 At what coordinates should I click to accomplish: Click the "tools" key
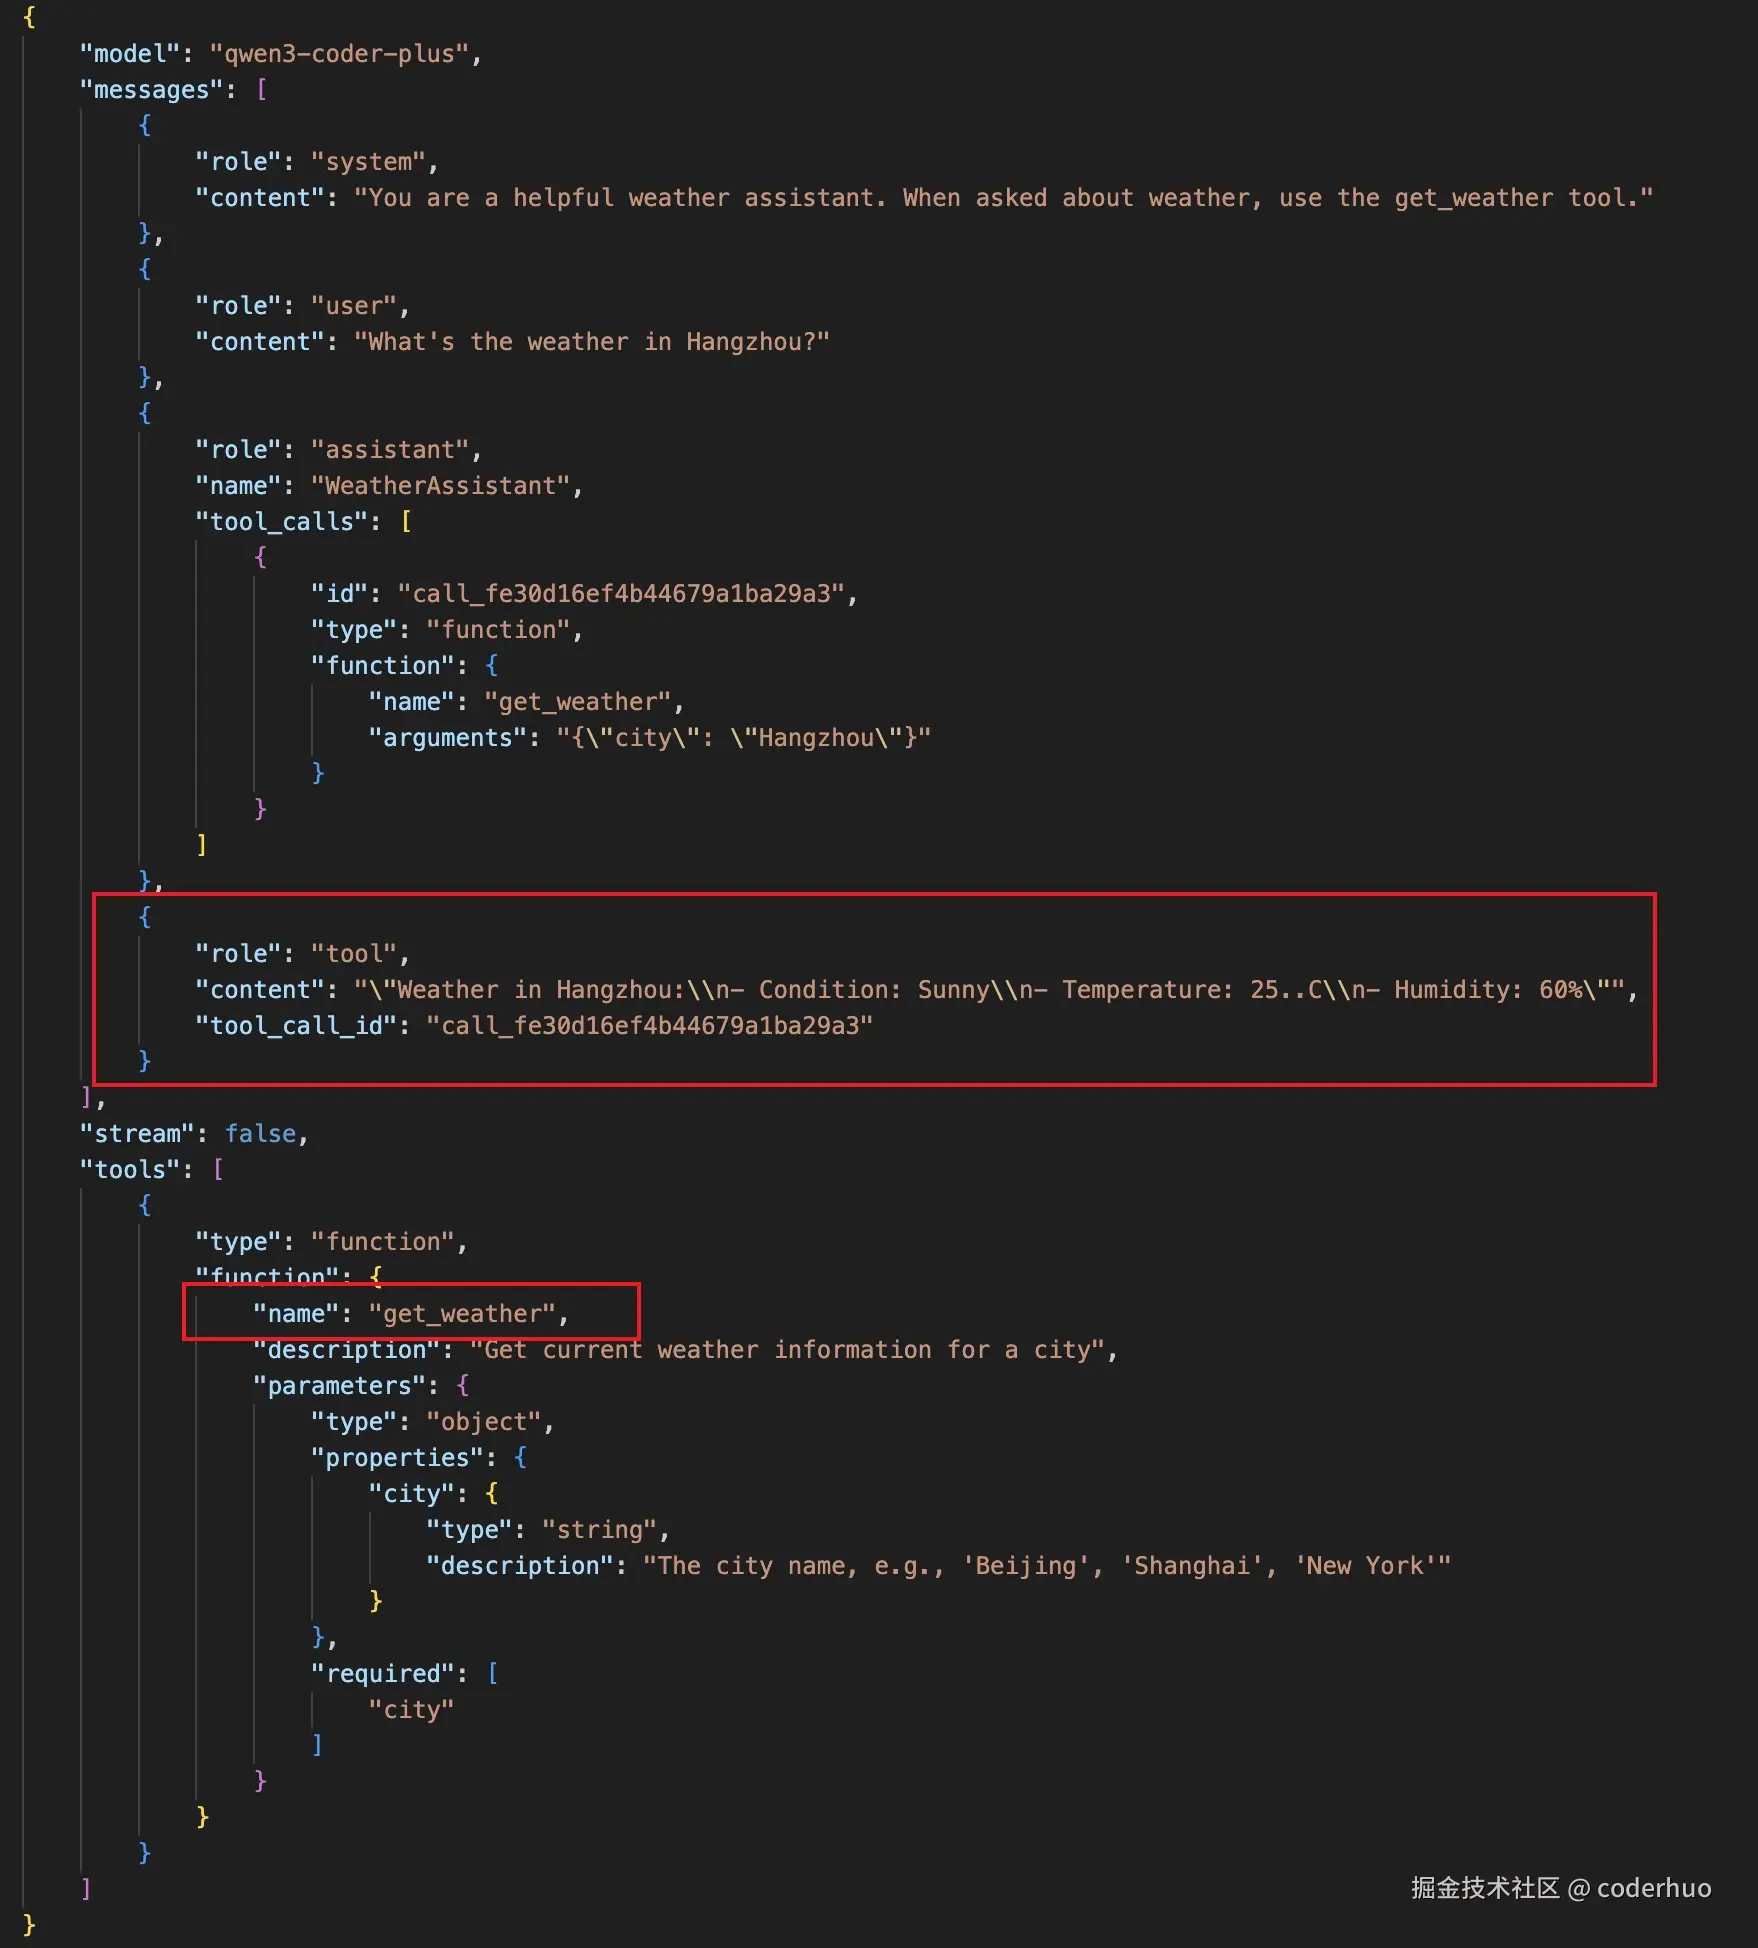(130, 1170)
